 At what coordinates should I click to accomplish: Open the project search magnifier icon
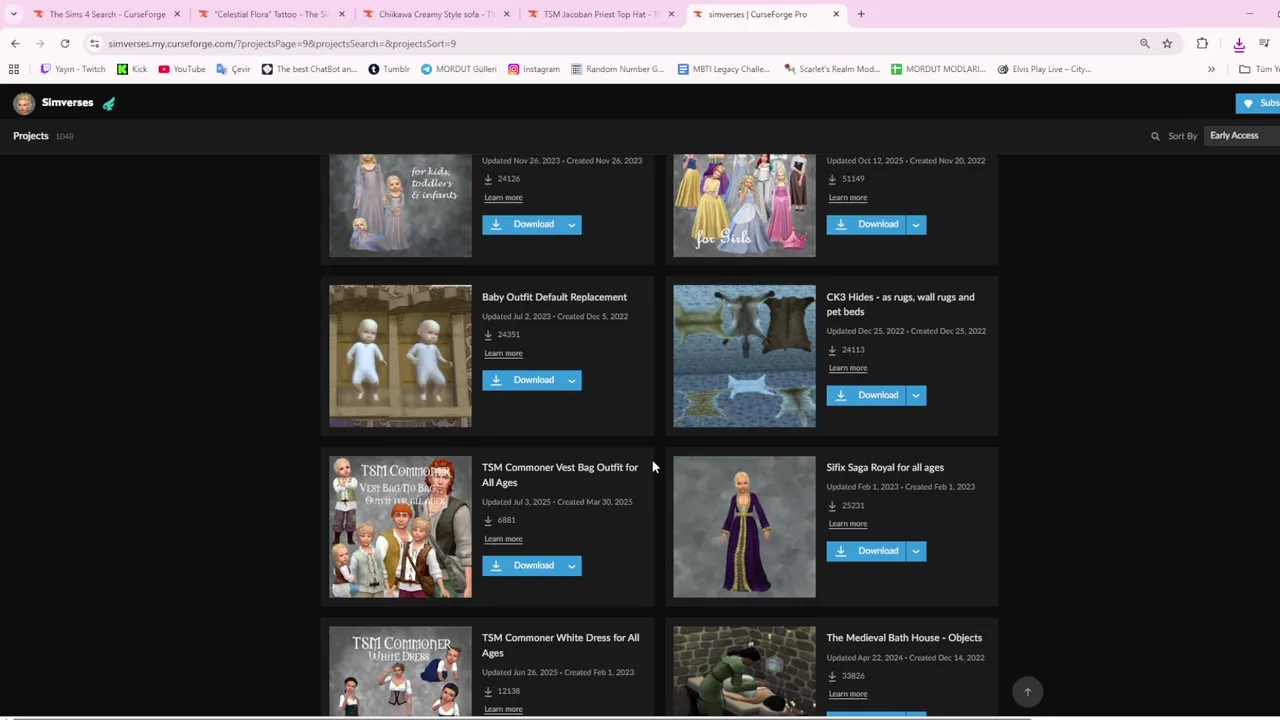pos(1155,136)
